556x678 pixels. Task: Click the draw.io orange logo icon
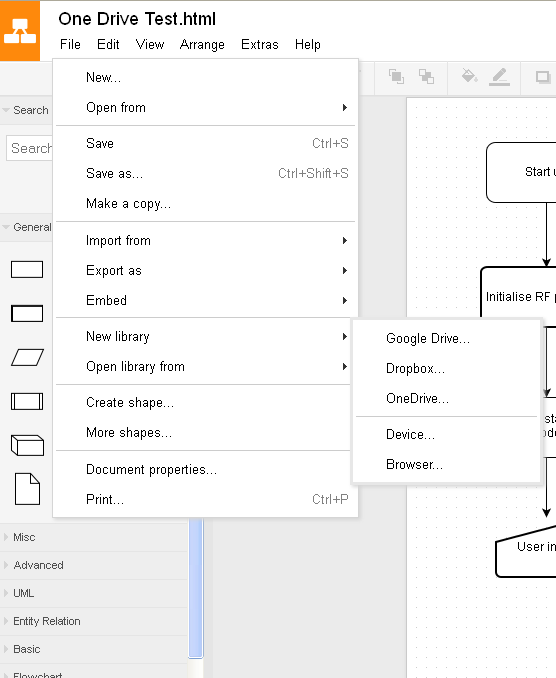coord(20,30)
